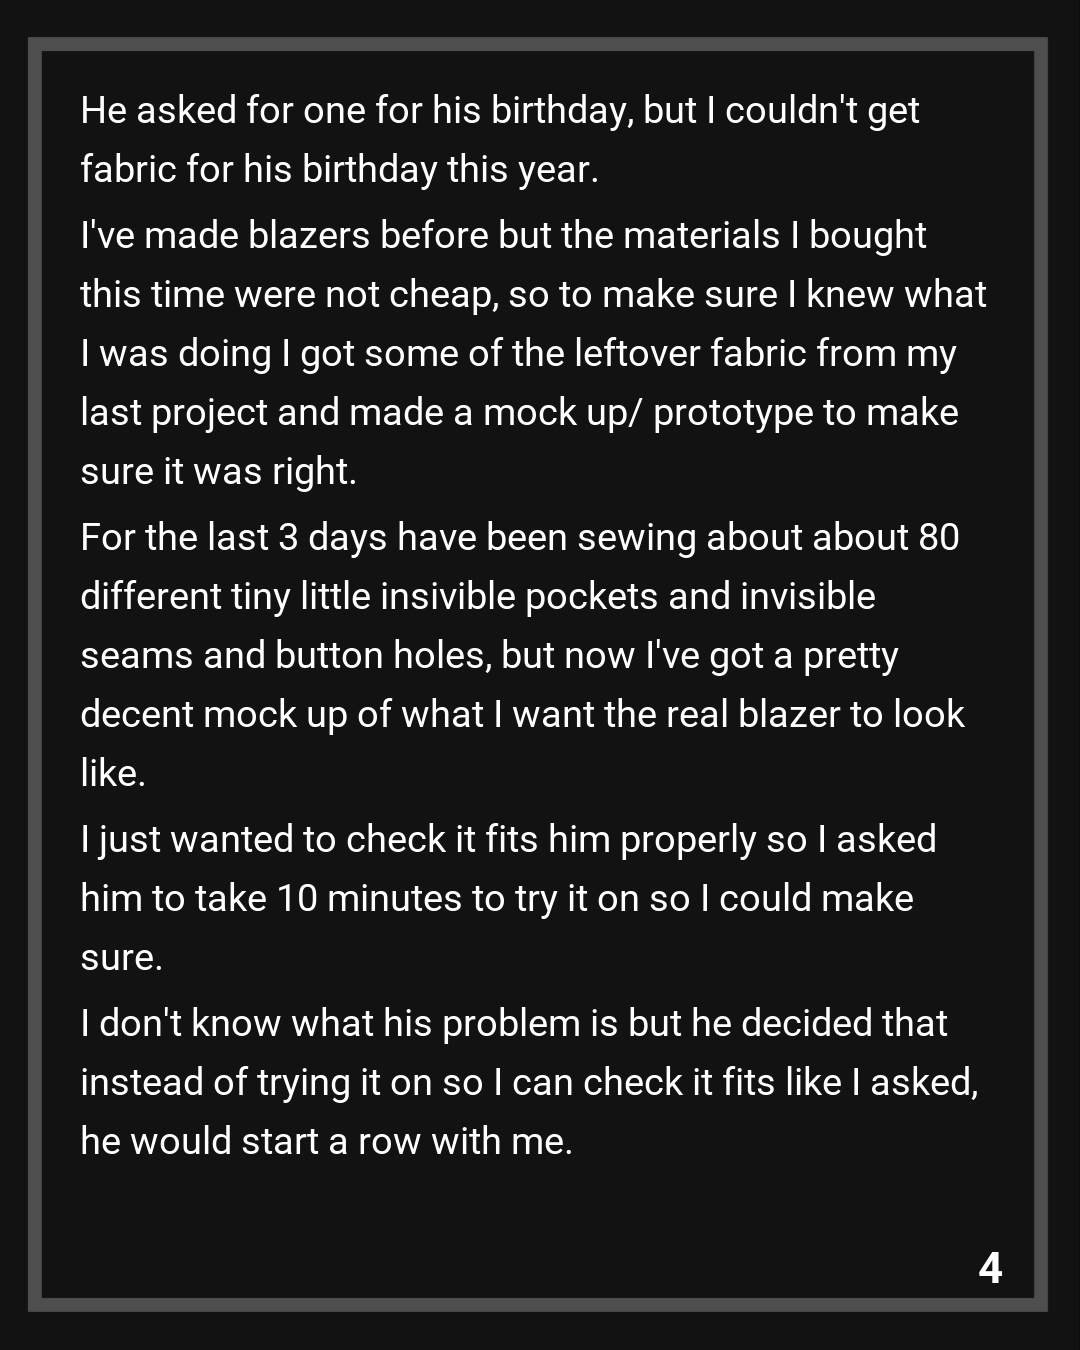Click the line "sure it was right."
The height and width of the screenshot is (1350, 1080).
[x=218, y=472]
